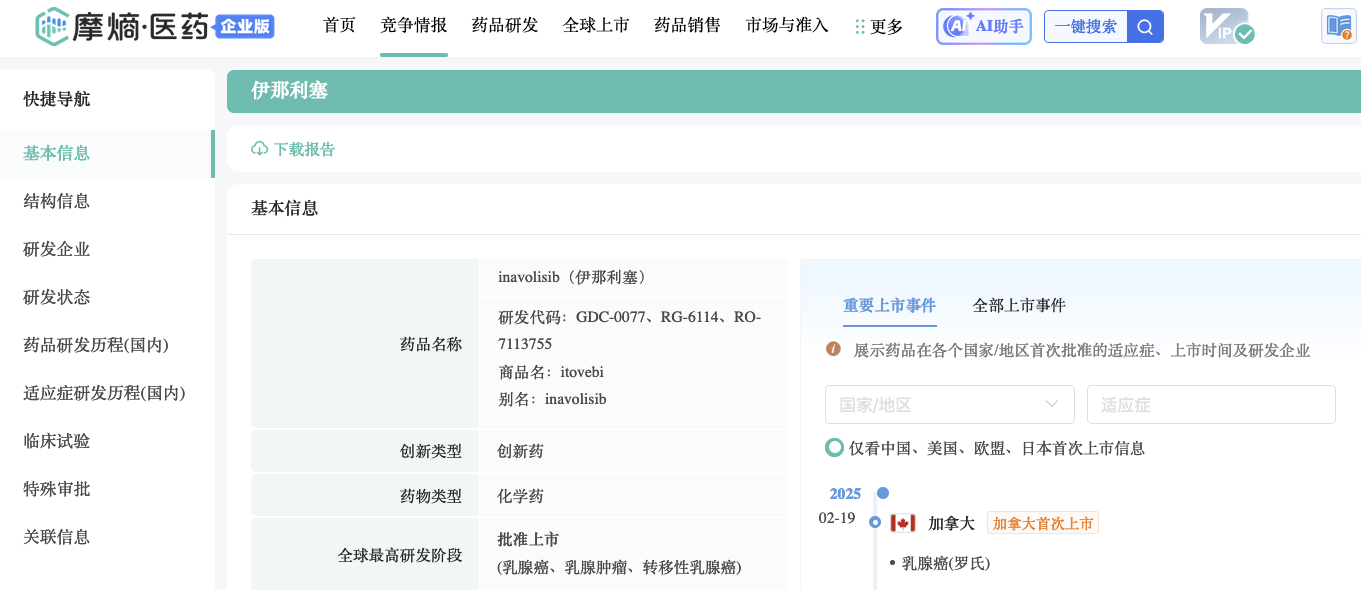Expand the 更多 menu

(879, 27)
